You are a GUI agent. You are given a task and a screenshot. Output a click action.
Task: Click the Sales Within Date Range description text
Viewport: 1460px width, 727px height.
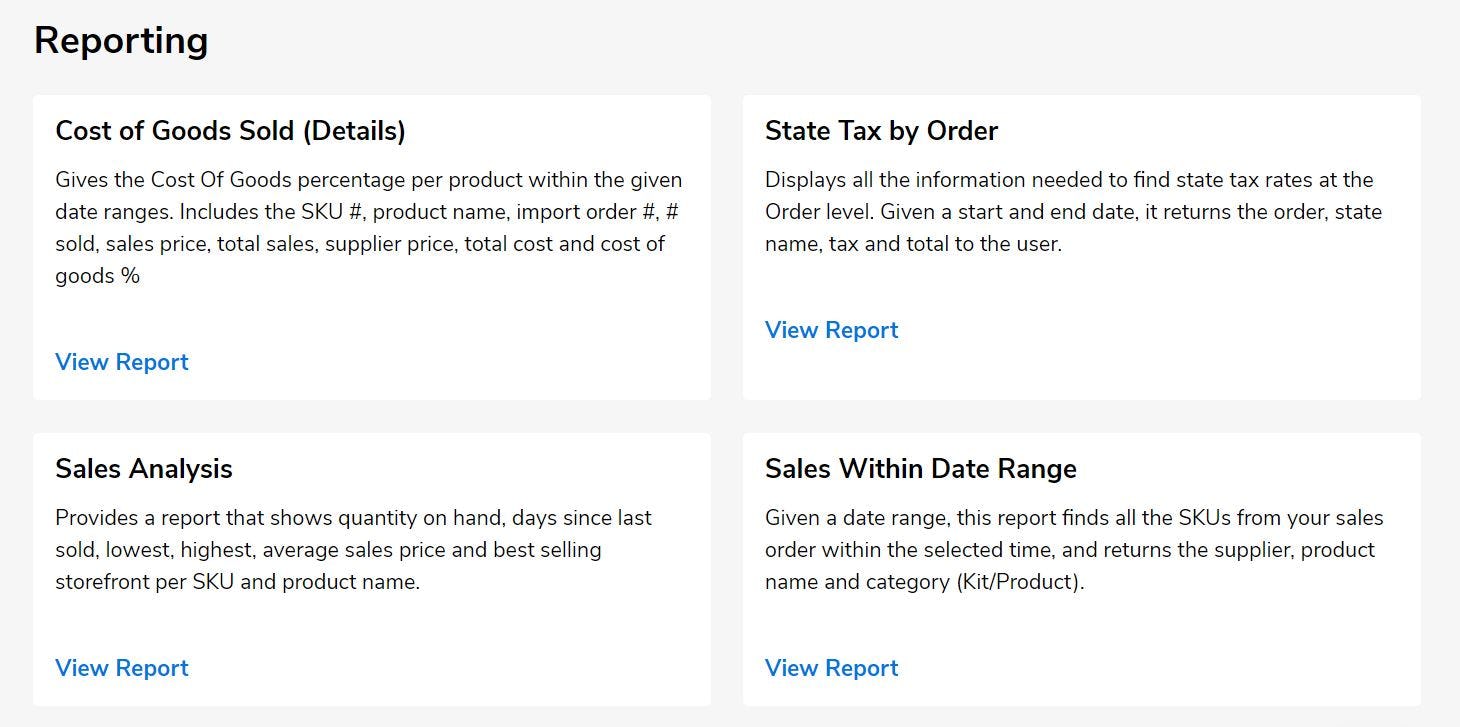[x=1073, y=550]
